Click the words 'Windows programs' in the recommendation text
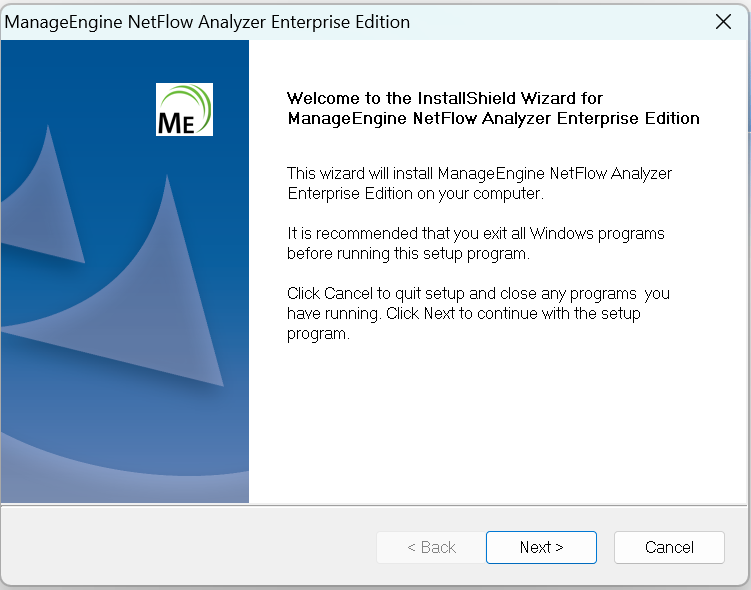This screenshot has height=590, width=751. pos(597,234)
